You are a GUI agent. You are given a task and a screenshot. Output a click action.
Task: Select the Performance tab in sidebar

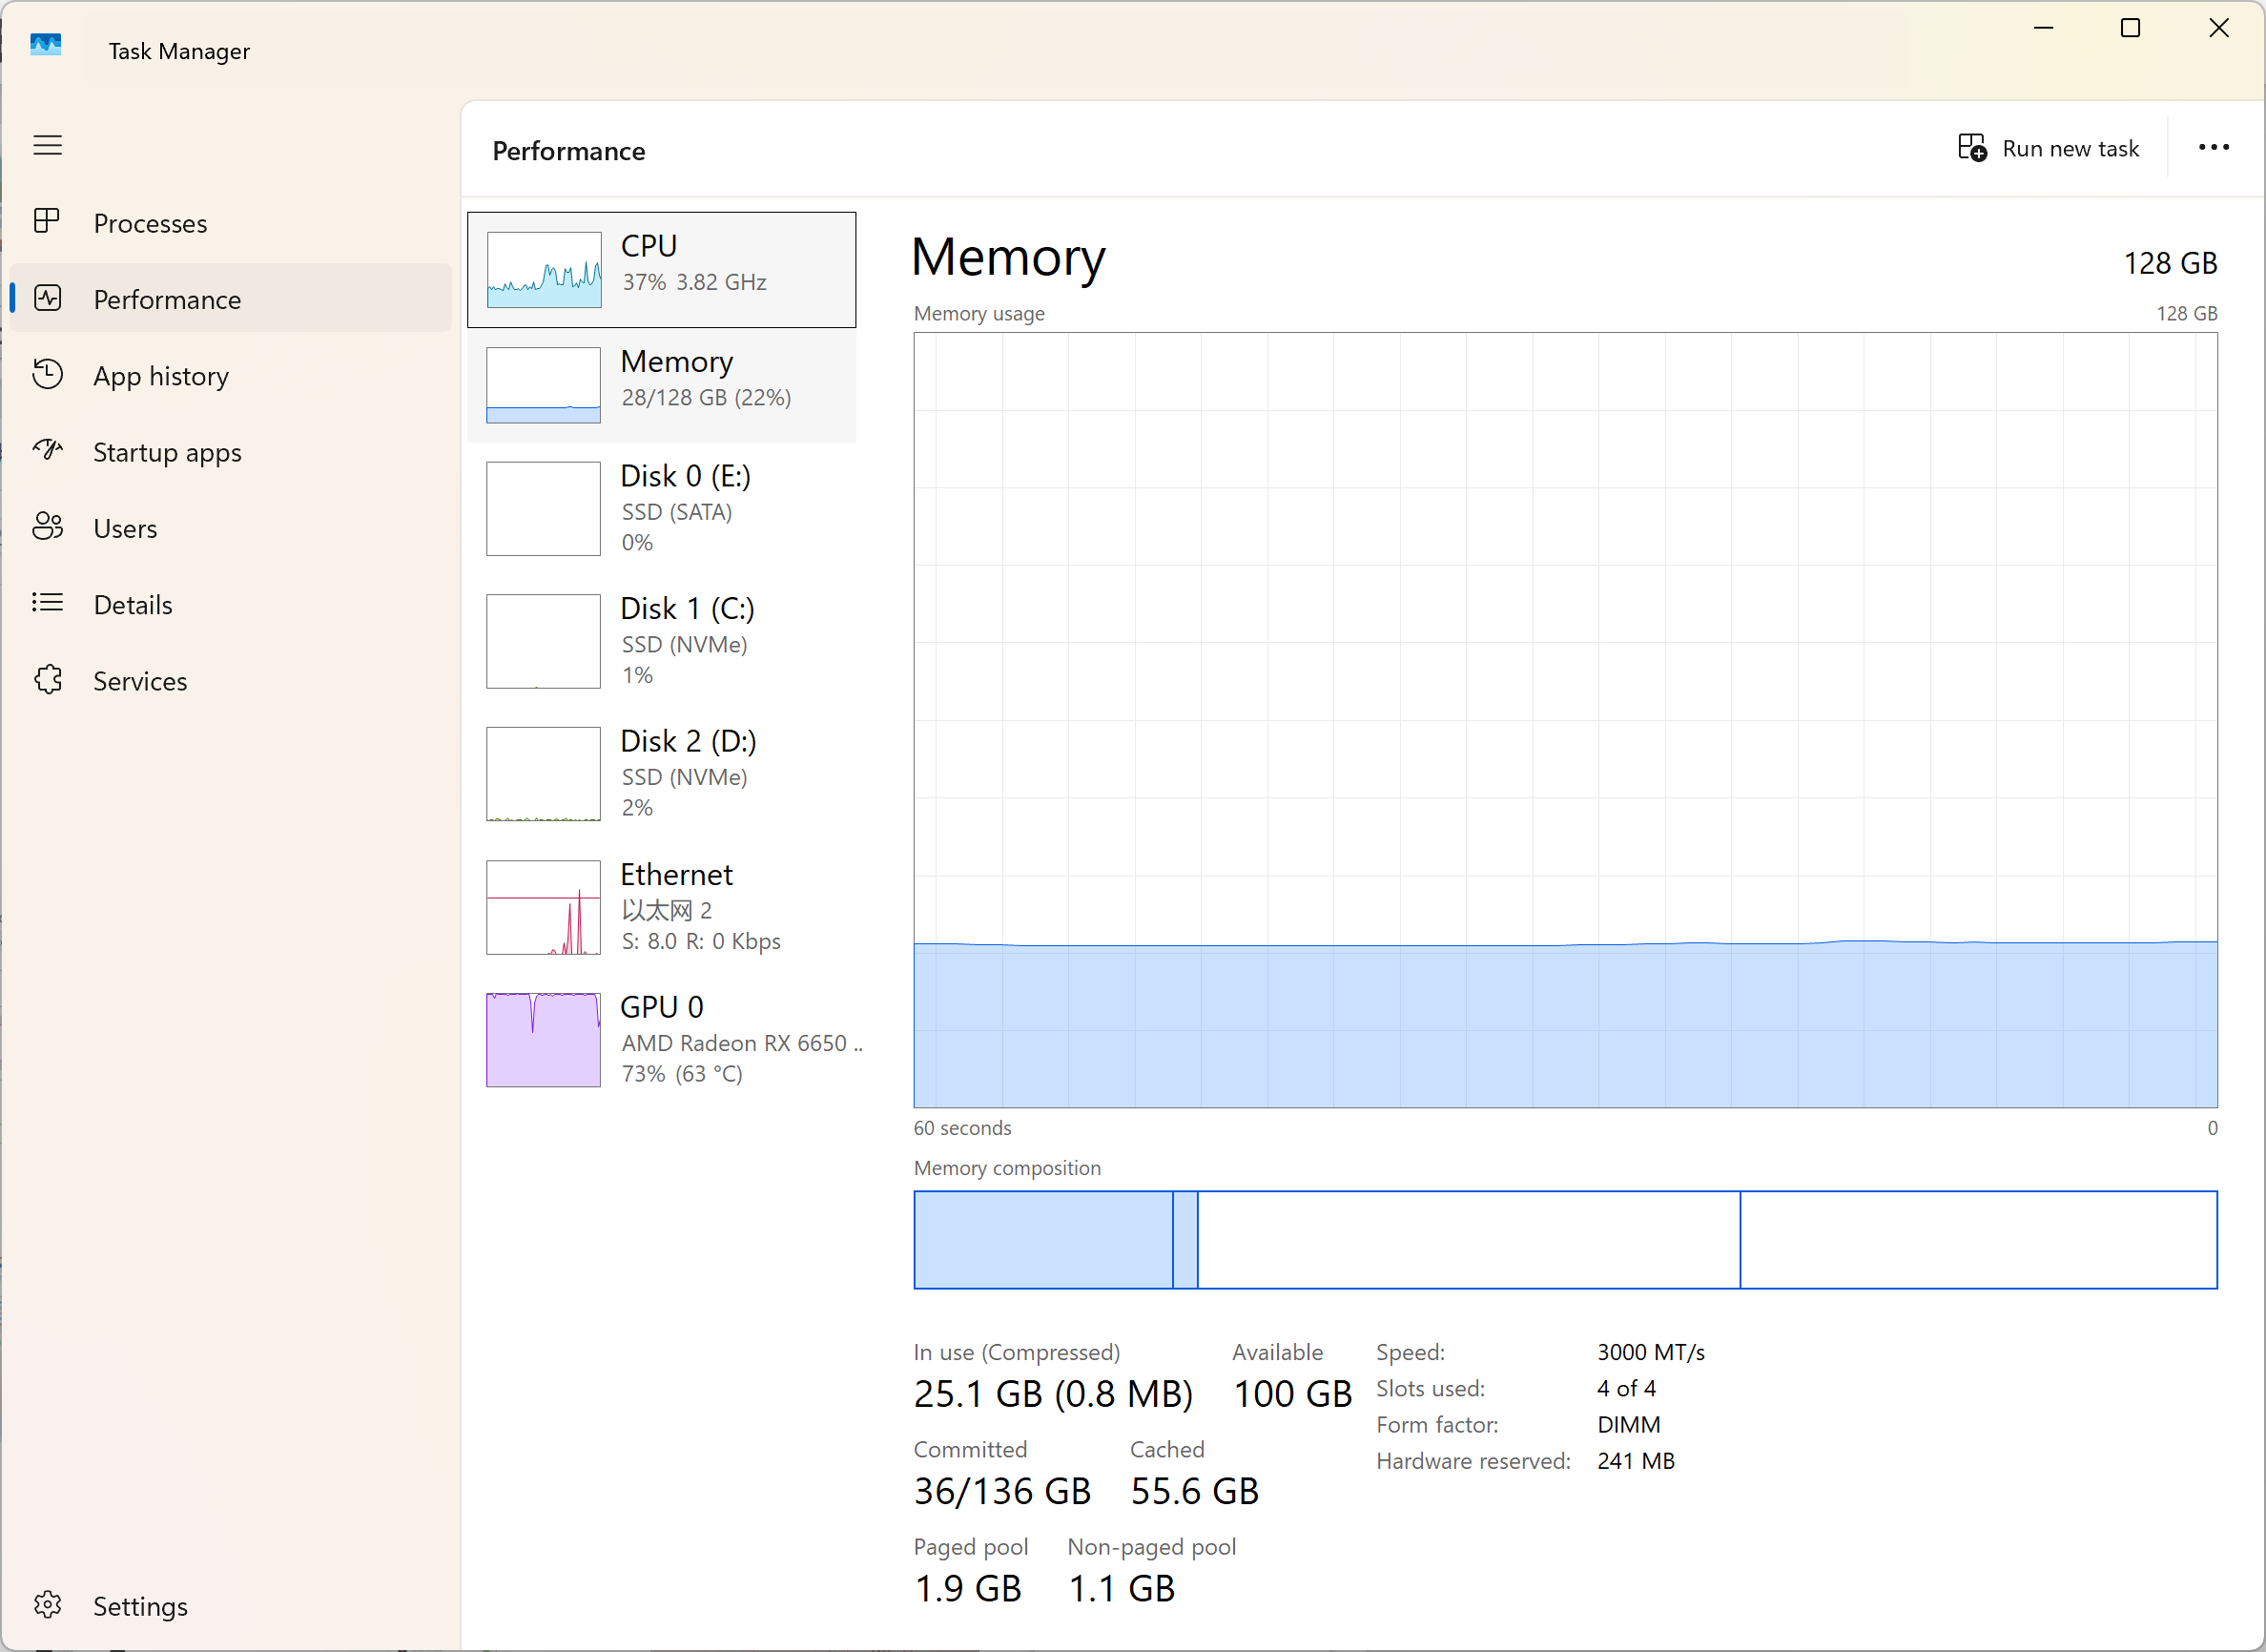(167, 299)
